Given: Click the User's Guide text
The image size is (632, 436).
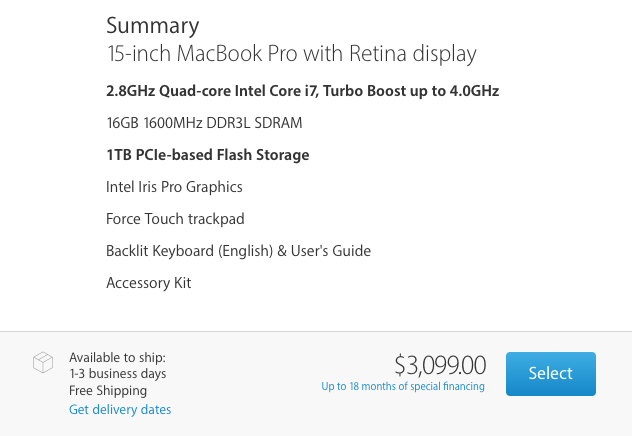Looking at the screenshot, I should pyautogui.click(x=331, y=251).
